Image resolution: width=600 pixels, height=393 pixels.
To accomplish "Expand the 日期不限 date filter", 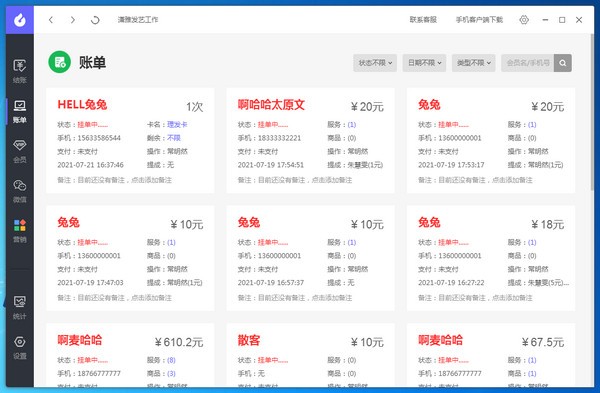I will tap(424, 63).
